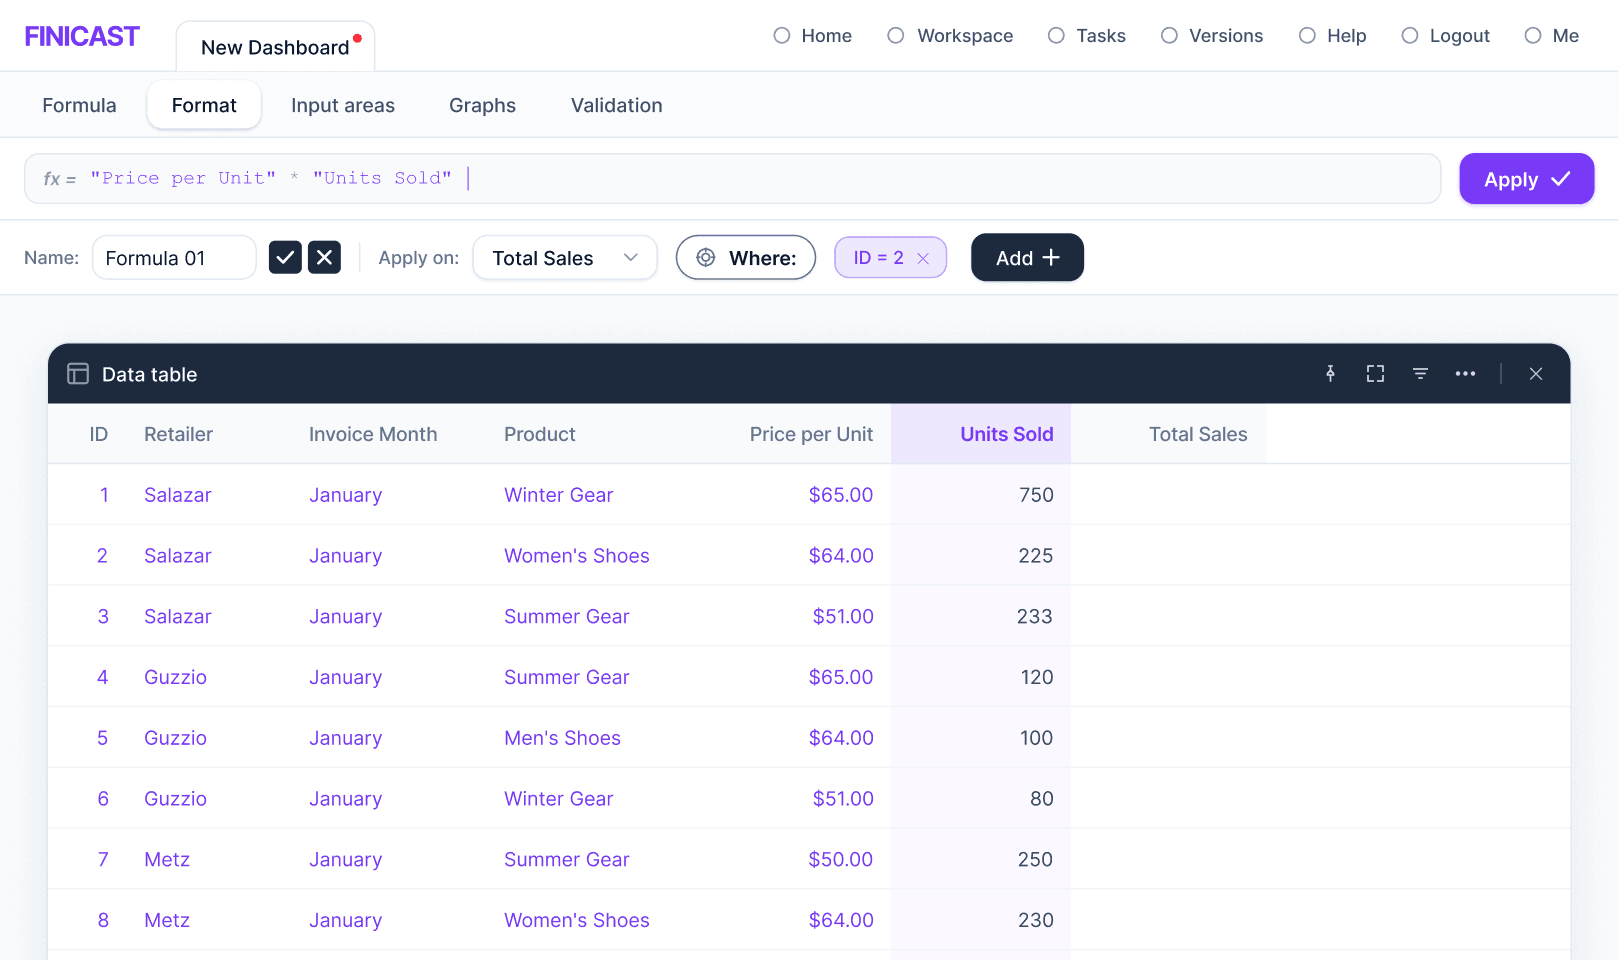The width and height of the screenshot is (1619, 960).
Task: Open the Validation tab
Action: pyautogui.click(x=616, y=105)
